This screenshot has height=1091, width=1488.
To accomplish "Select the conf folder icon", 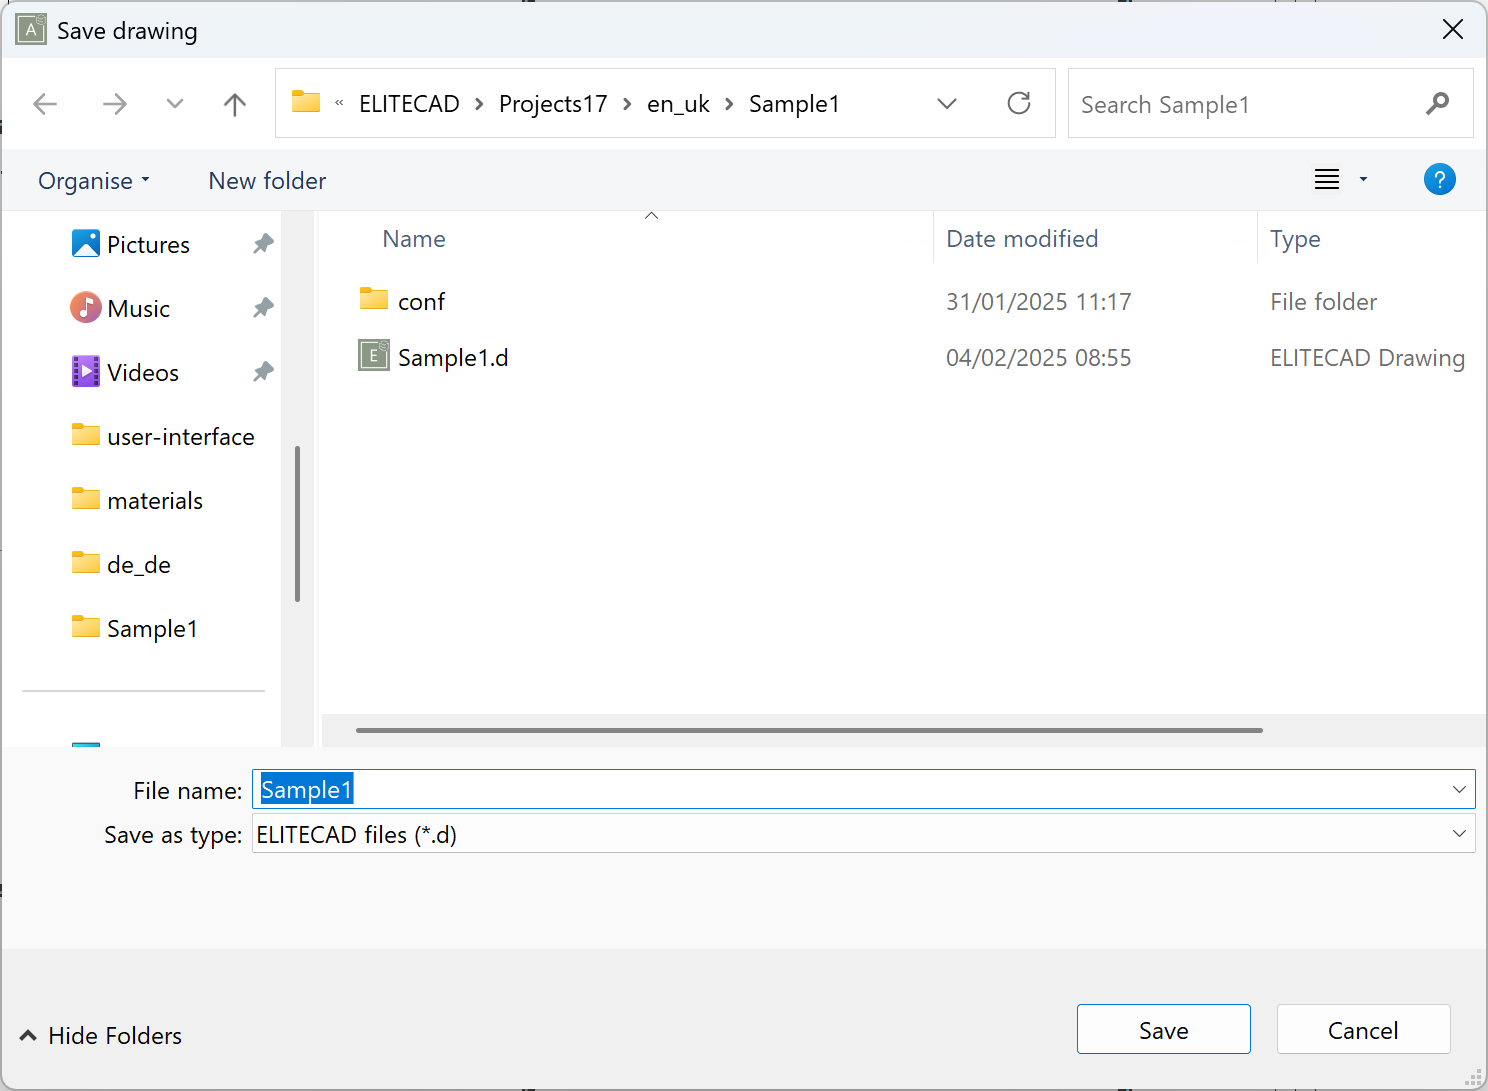I will pyautogui.click(x=374, y=300).
